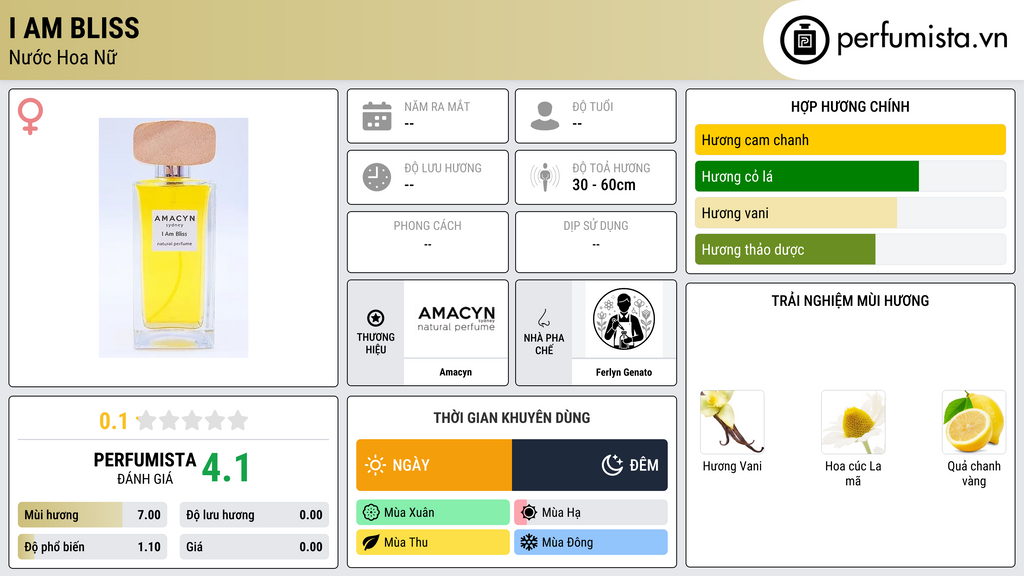Click the Hương cỏ lá accord bar

[850, 176]
